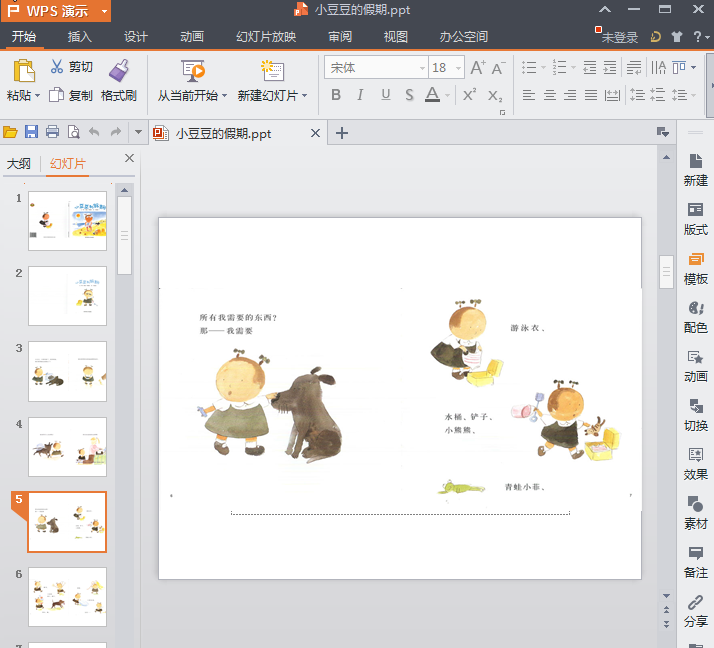Click the Print icon
This screenshot has width=714, height=648.
pyautogui.click(x=52, y=132)
